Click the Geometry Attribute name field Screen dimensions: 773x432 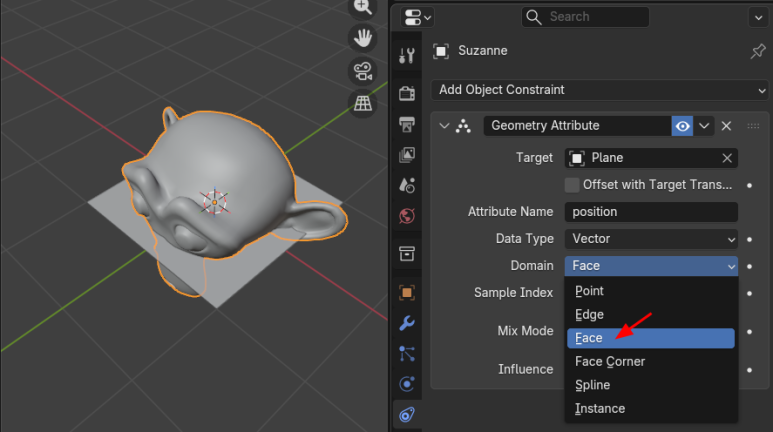(x=577, y=126)
